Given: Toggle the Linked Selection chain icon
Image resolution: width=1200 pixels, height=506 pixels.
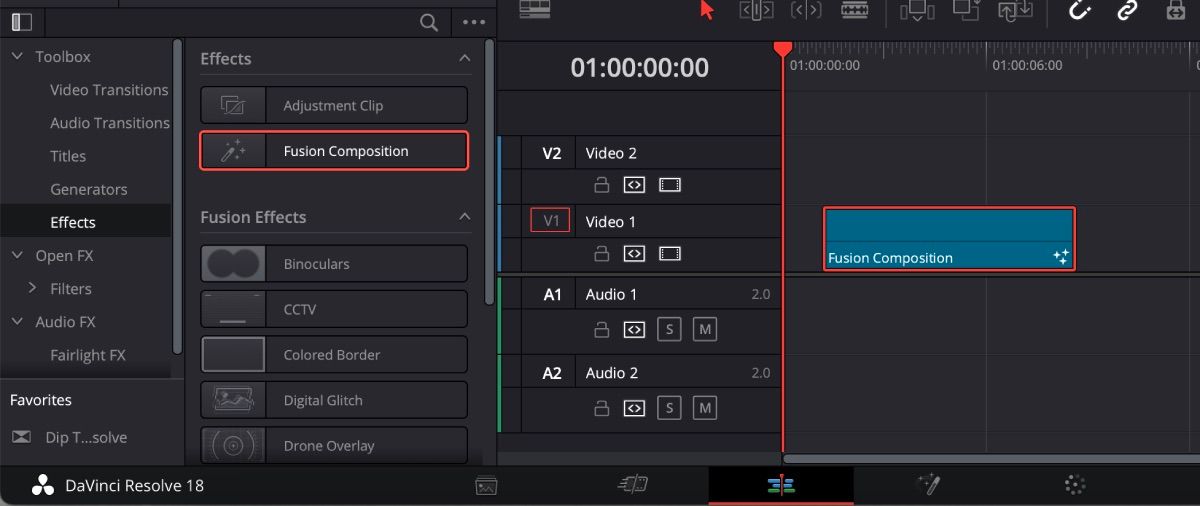Looking at the screenshot, I should 1127,10.
